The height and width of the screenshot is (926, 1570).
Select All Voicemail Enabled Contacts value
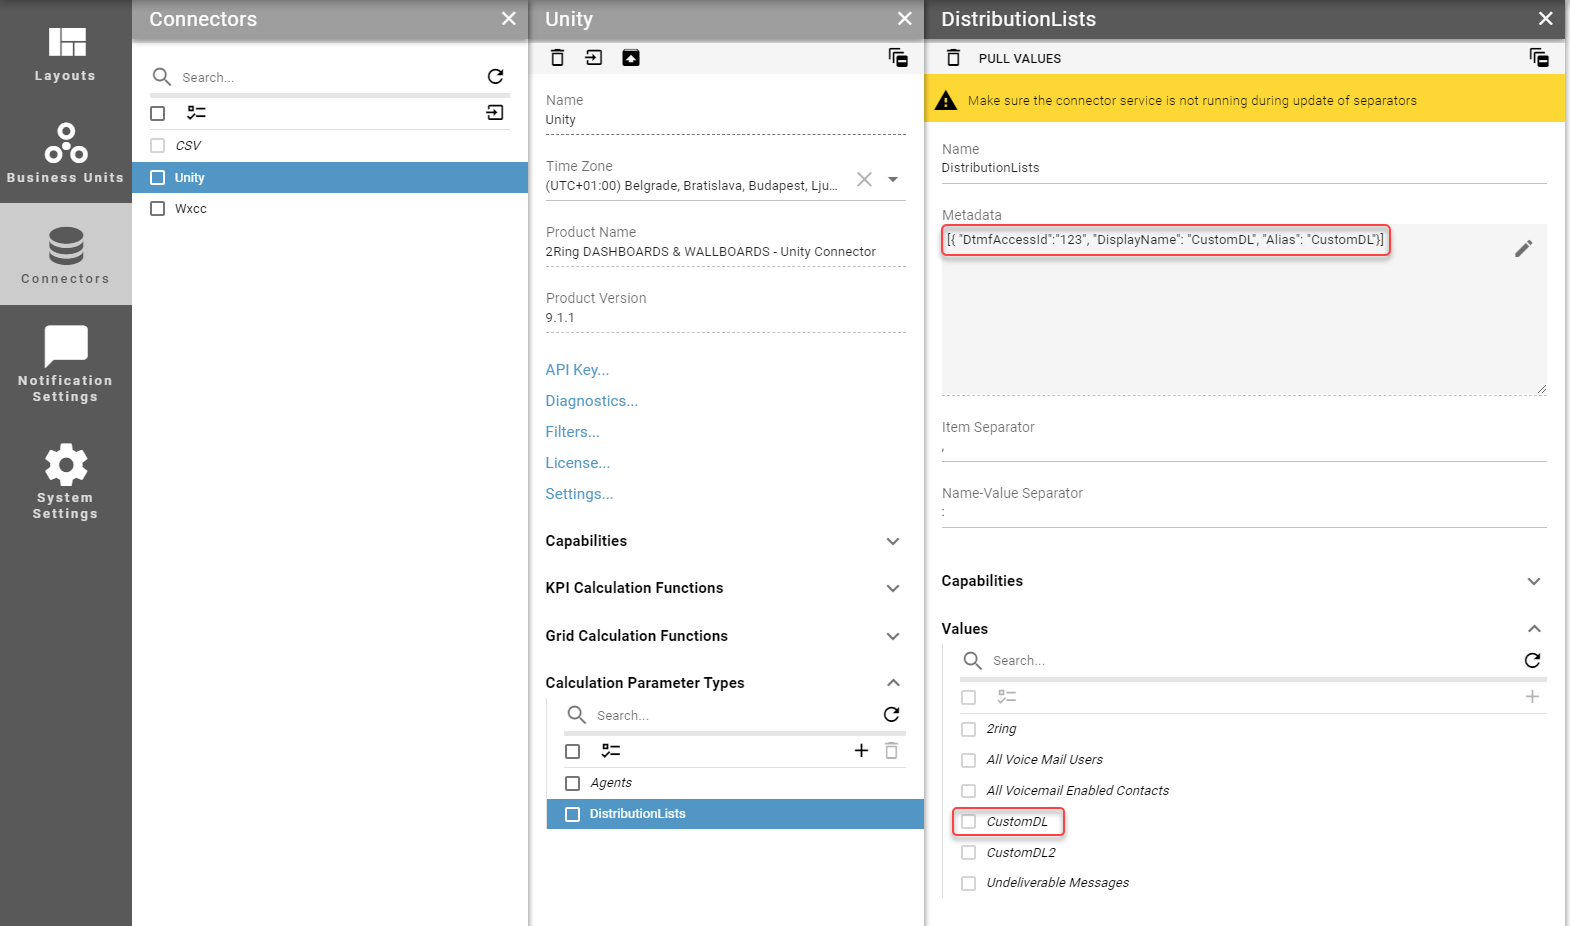[x=1078, y=791]
